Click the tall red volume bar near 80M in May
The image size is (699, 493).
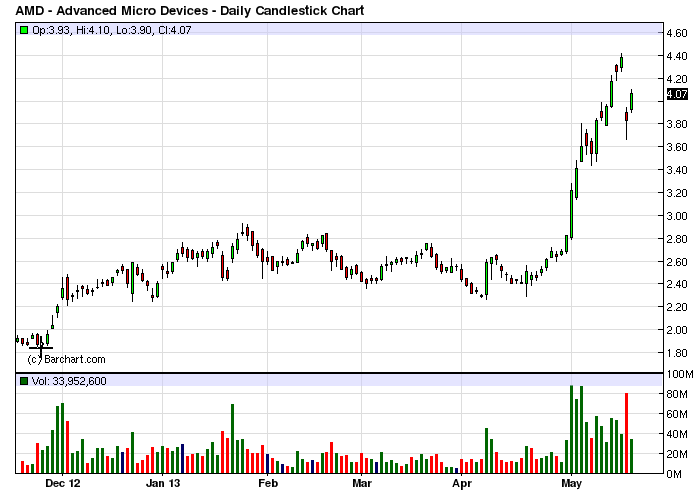[x=626, y=433]
